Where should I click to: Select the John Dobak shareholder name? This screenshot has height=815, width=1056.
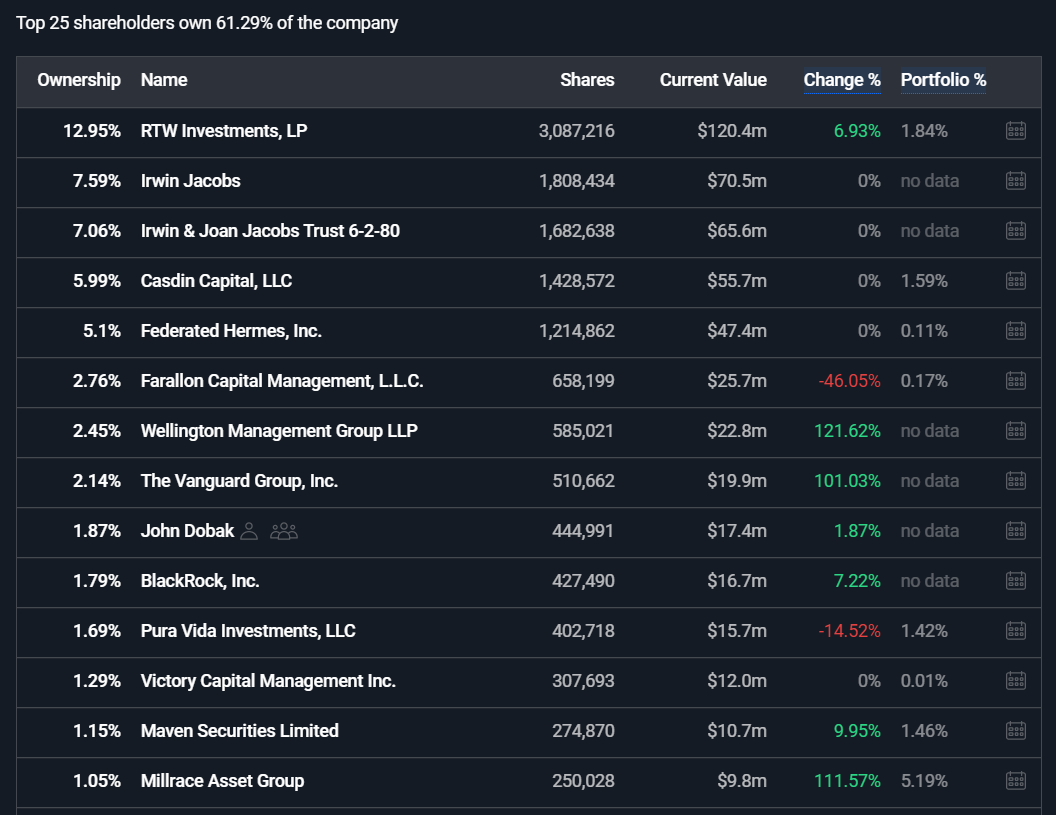[x=187, y=531]
